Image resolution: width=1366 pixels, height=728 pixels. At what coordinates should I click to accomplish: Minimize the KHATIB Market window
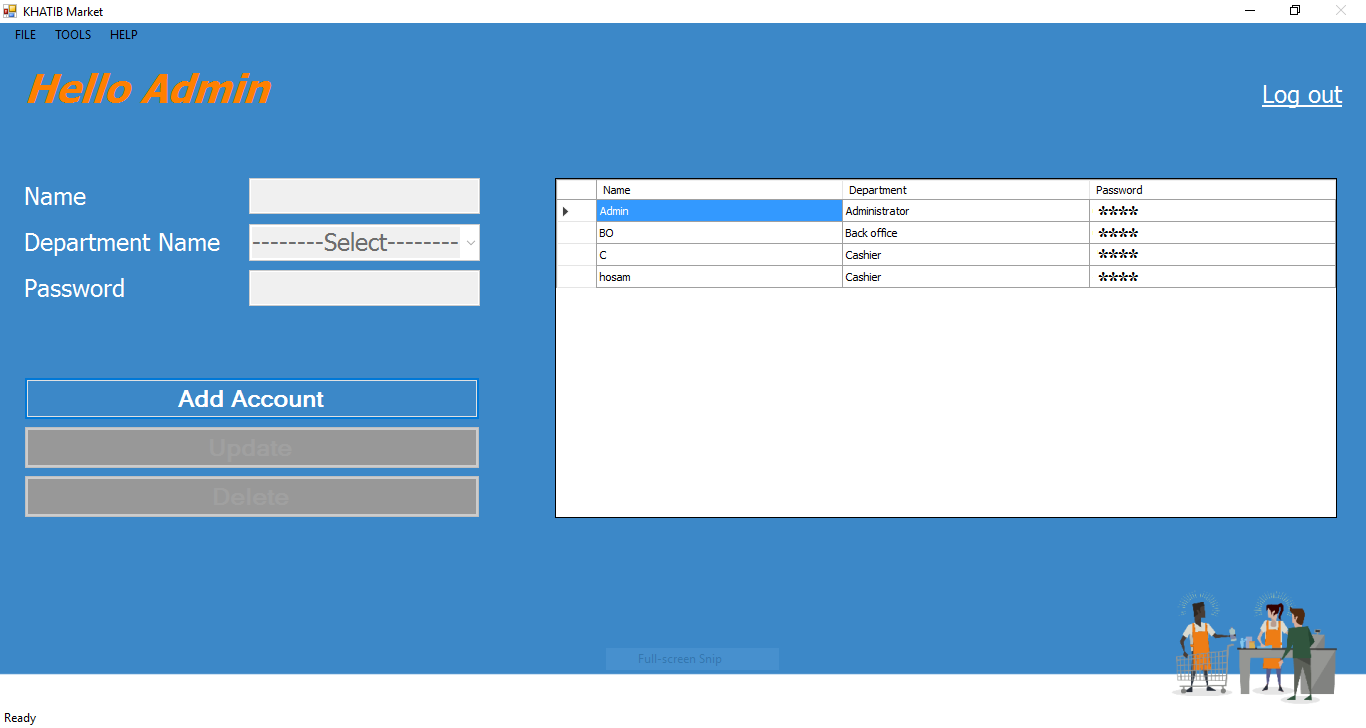[x=1250, y=11]
